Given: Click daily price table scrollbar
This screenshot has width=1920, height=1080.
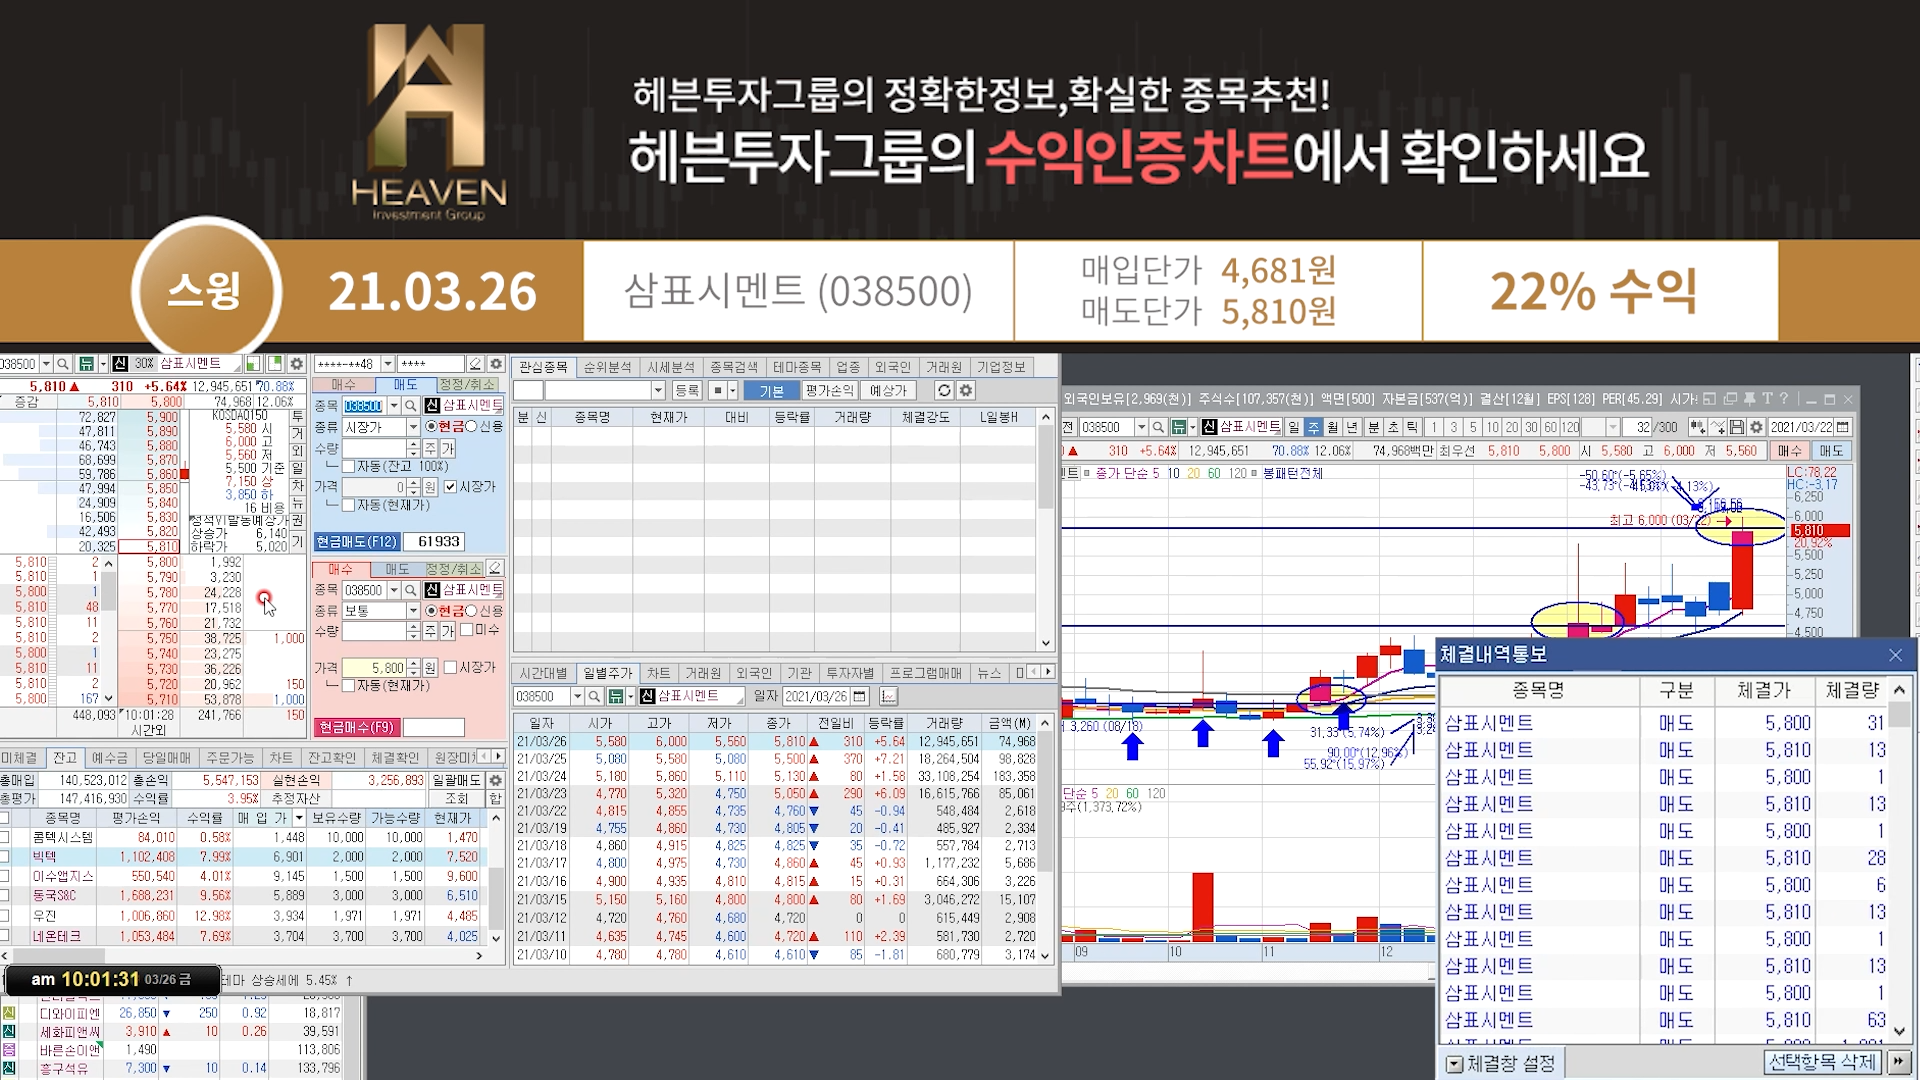Looking at the screenshot, I should [1046, 839].
